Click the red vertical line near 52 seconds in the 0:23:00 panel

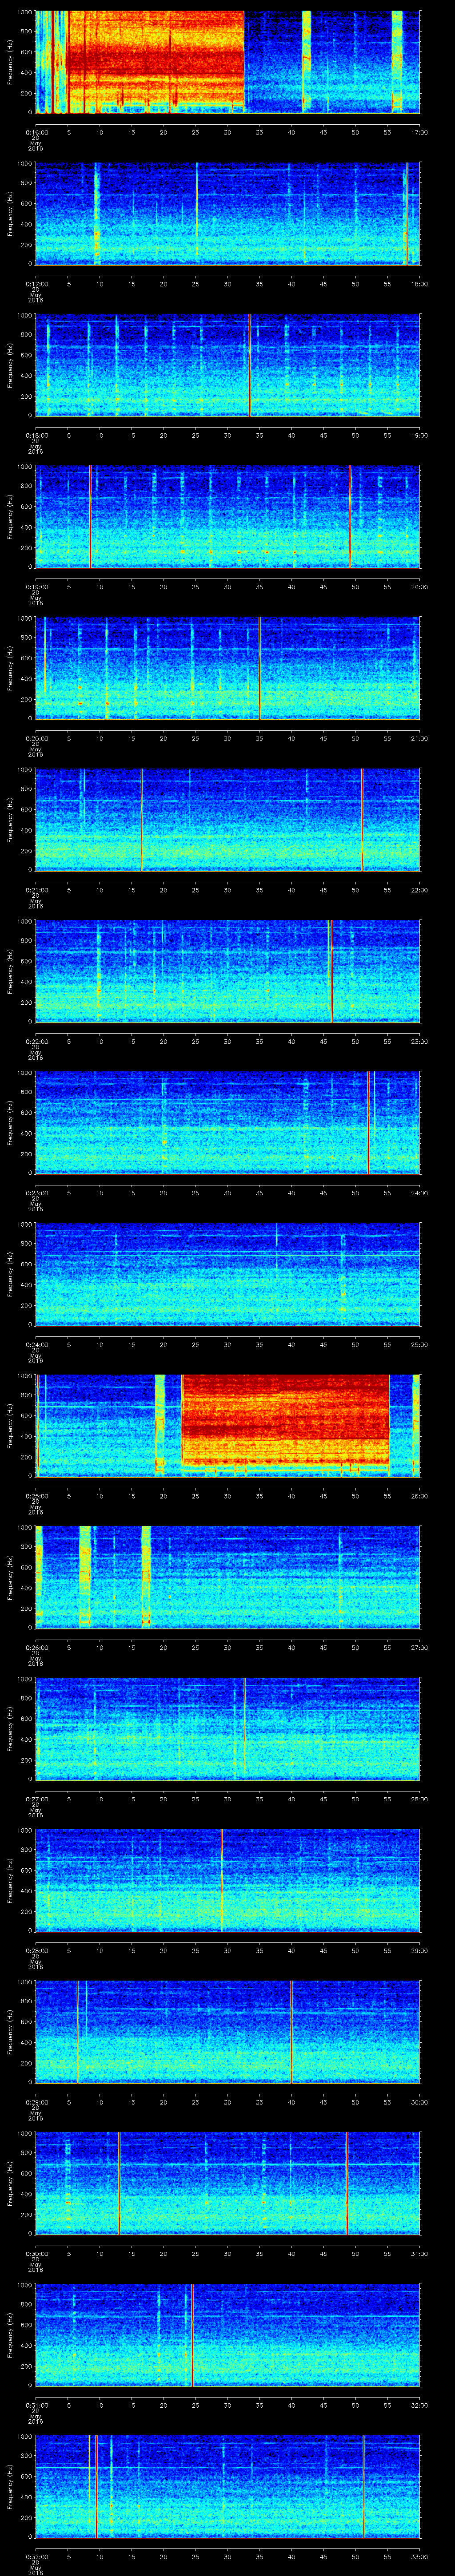click(368, 1122)
